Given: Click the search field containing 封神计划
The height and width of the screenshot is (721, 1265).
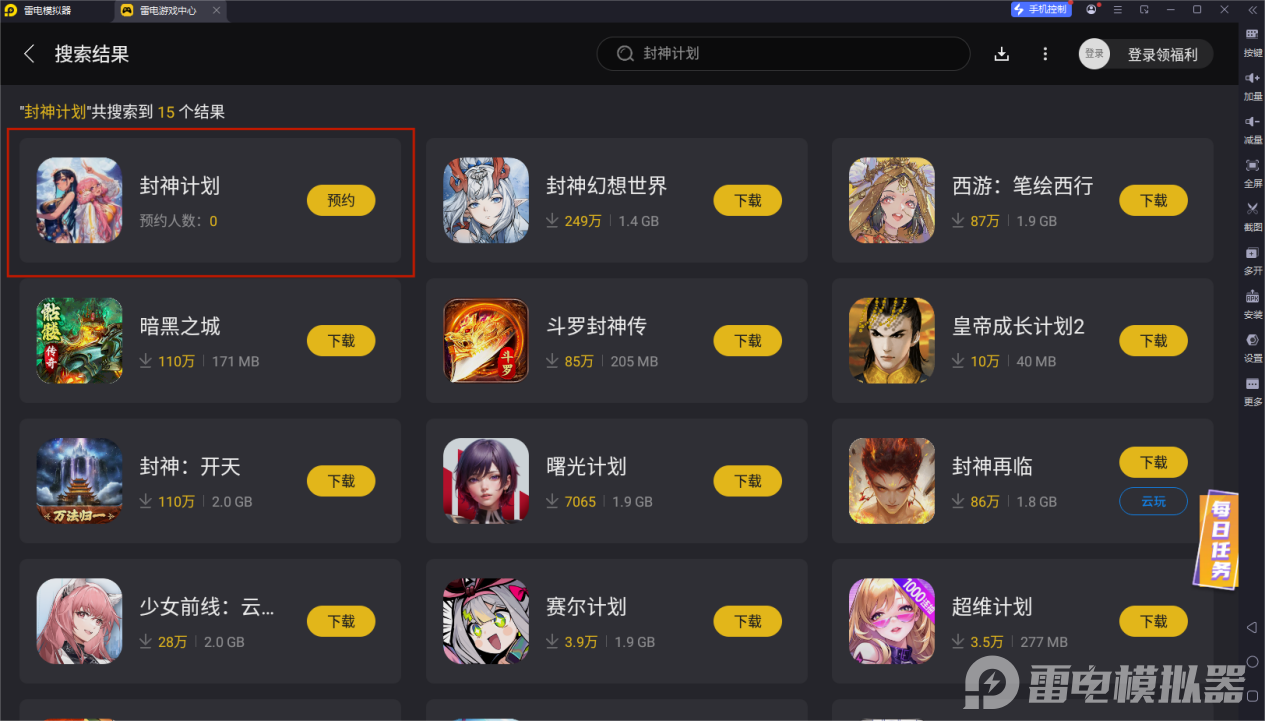Looking at the screenshot, I should click(x=783, y=54).
